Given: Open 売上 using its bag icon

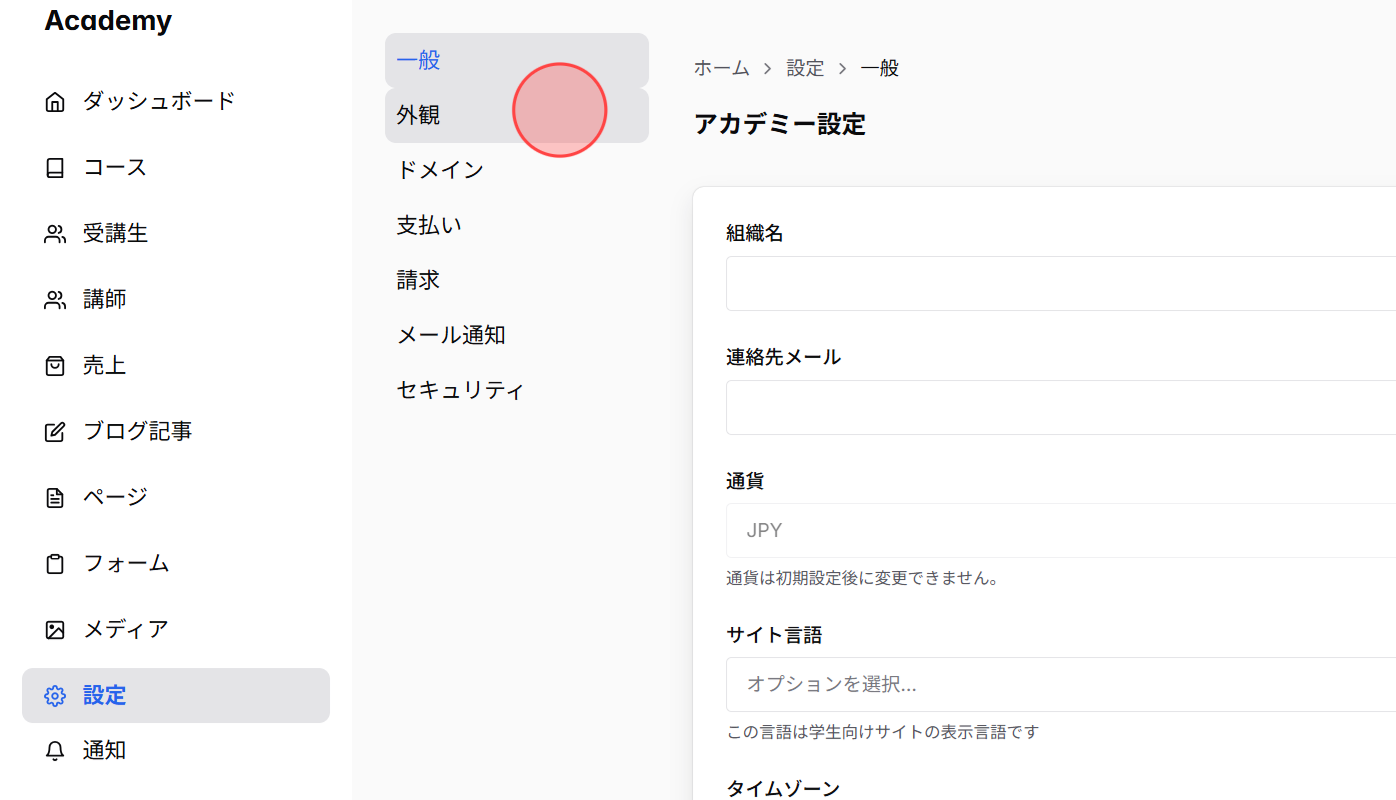Looking at the screenshot, I should tap(55, 365).
